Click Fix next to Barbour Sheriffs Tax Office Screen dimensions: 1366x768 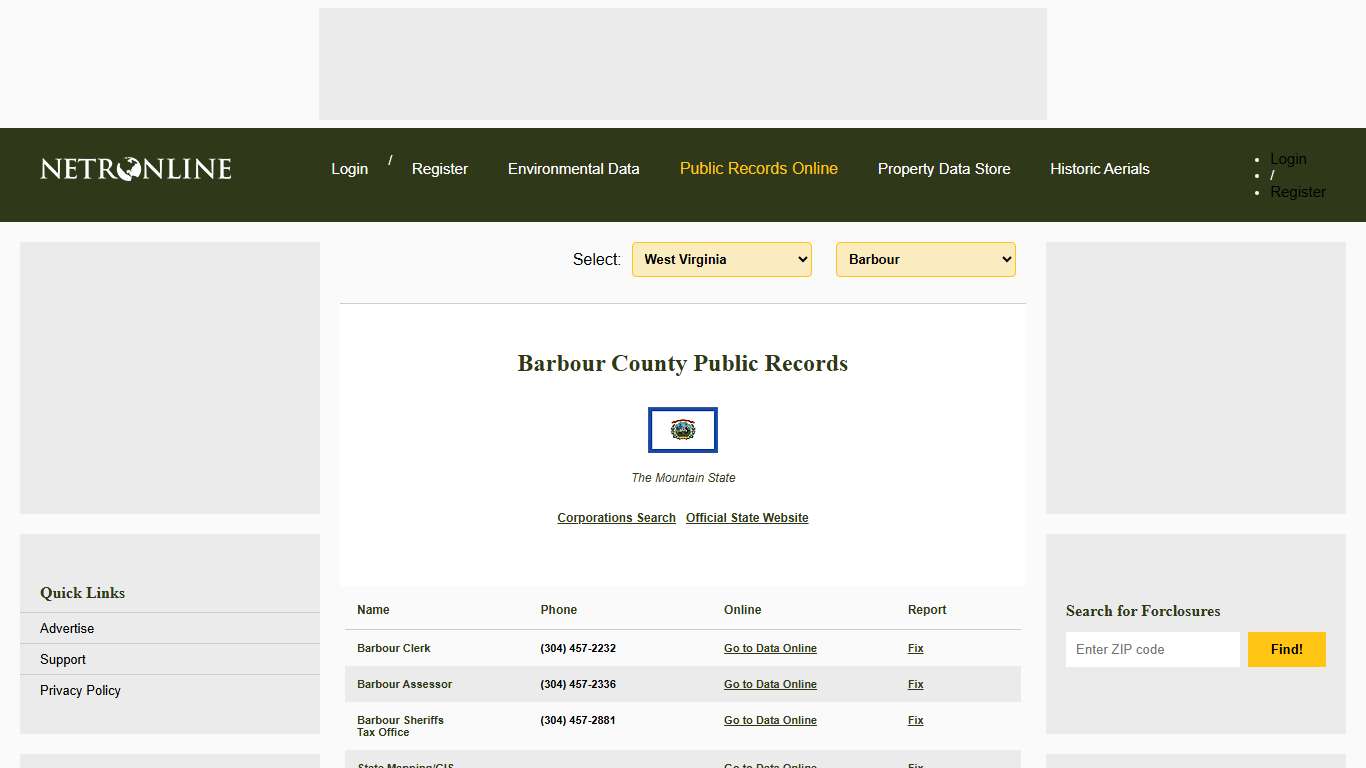pos(915,720)
